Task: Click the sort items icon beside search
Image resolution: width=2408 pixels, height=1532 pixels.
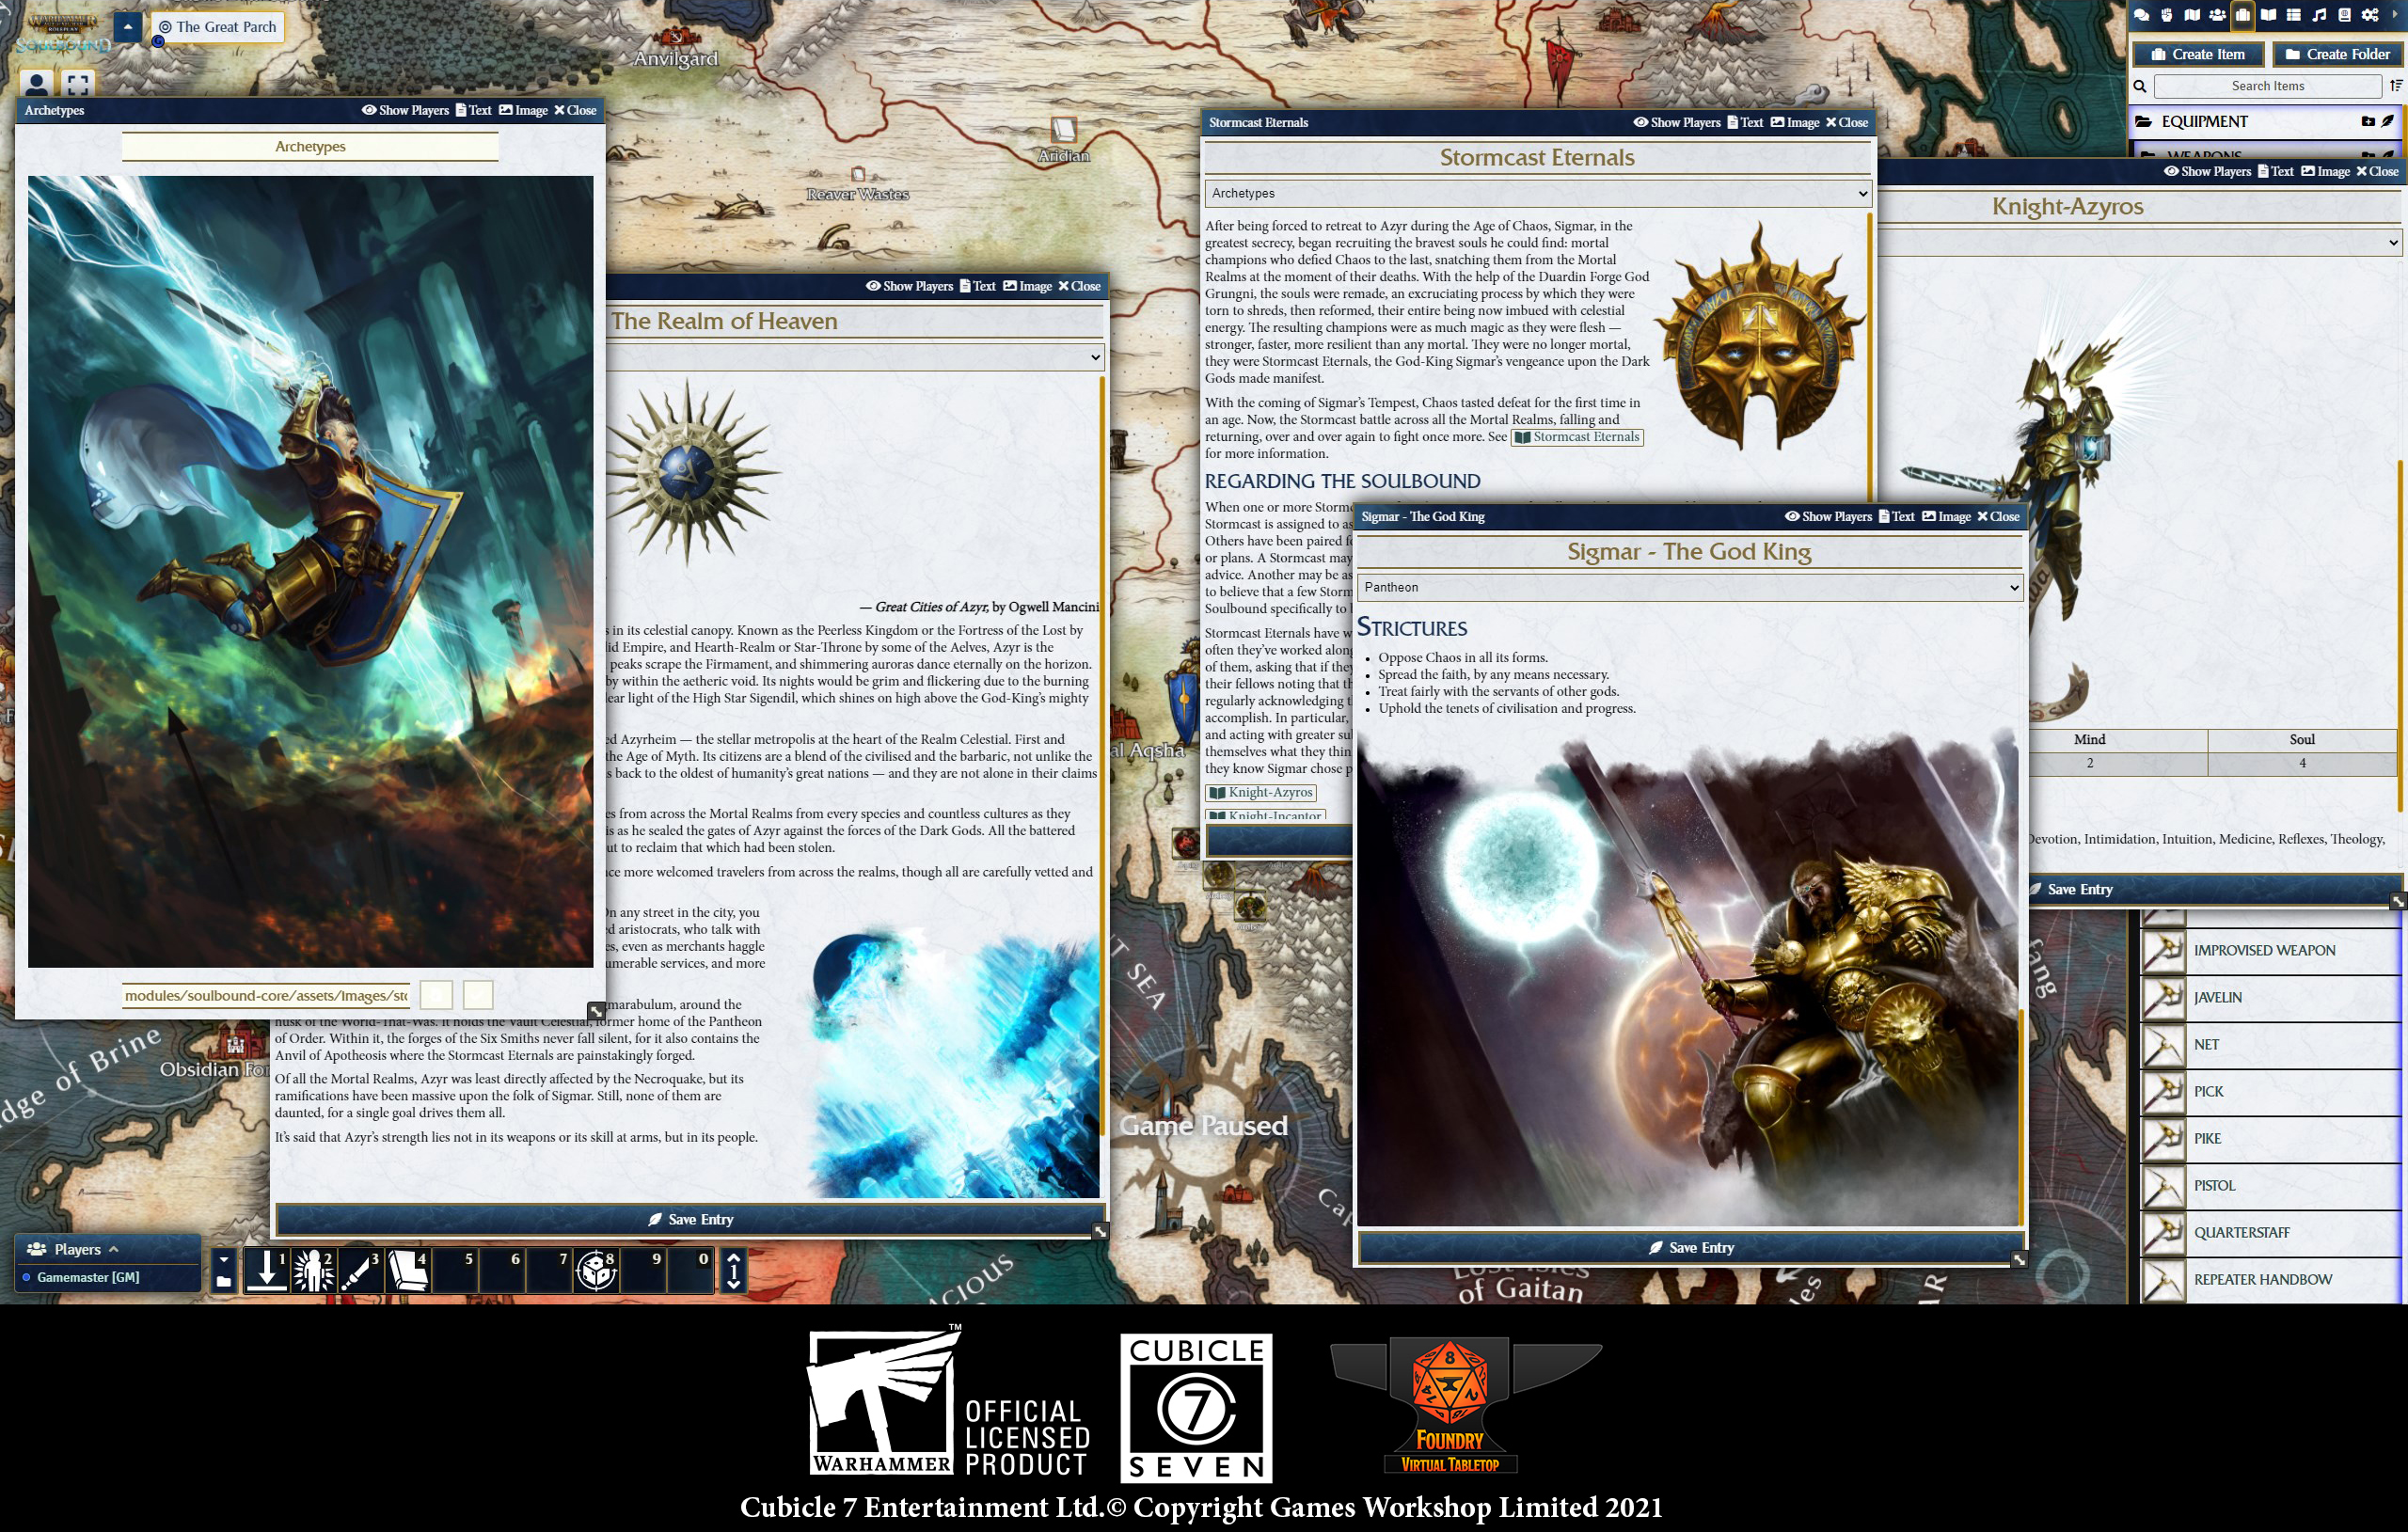Action: [2396, 86]
